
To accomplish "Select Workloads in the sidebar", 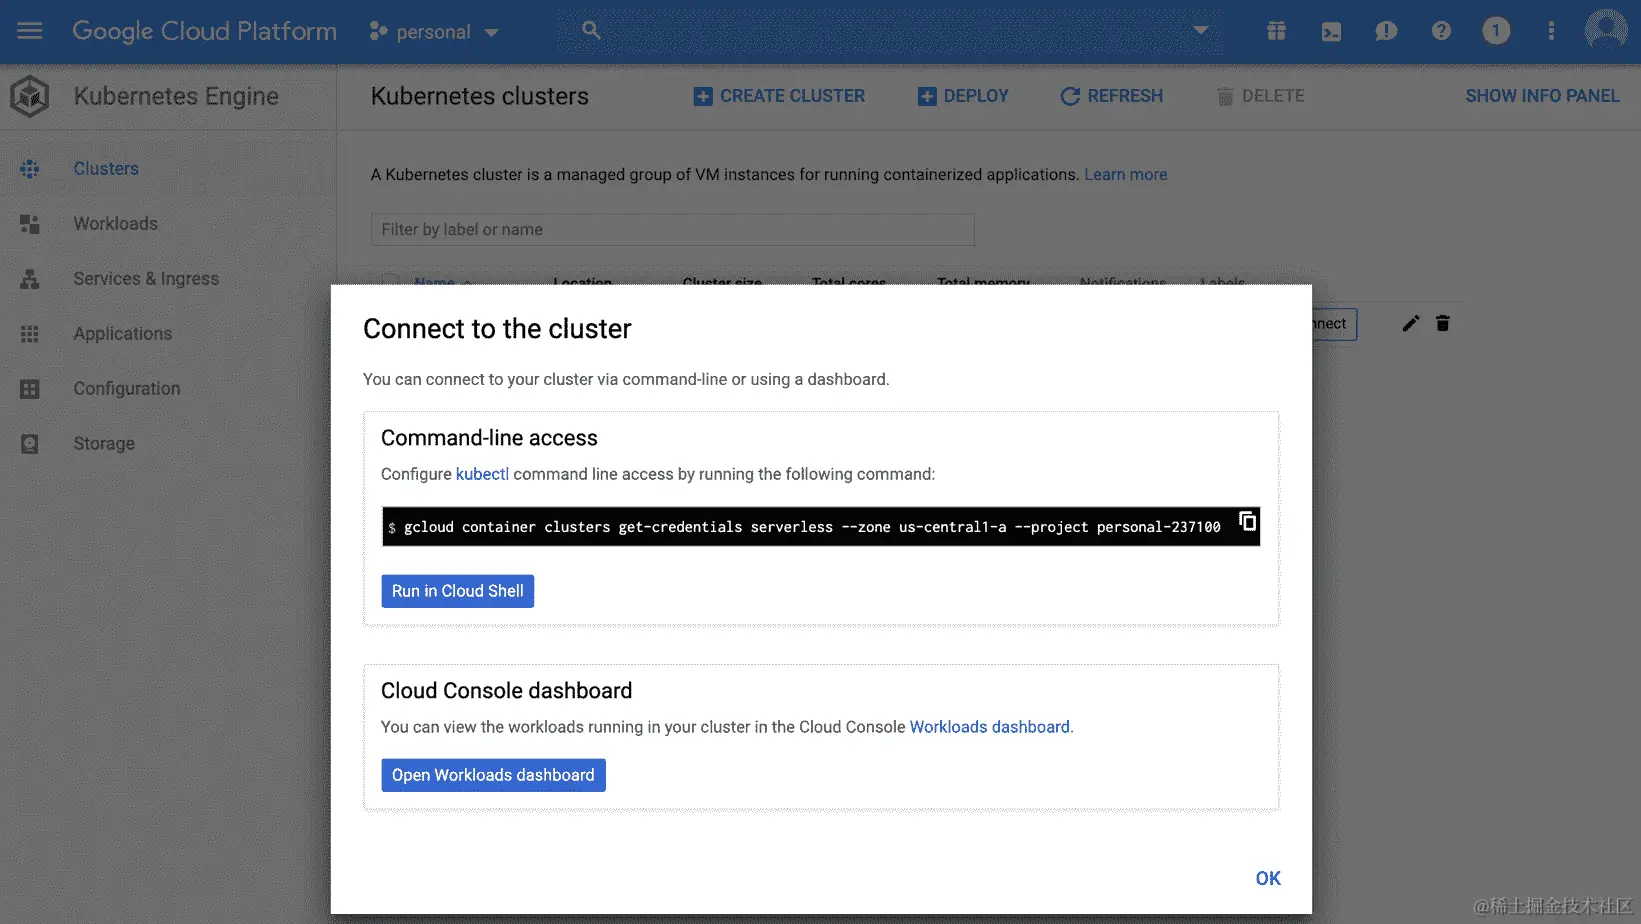I will 115,224.
